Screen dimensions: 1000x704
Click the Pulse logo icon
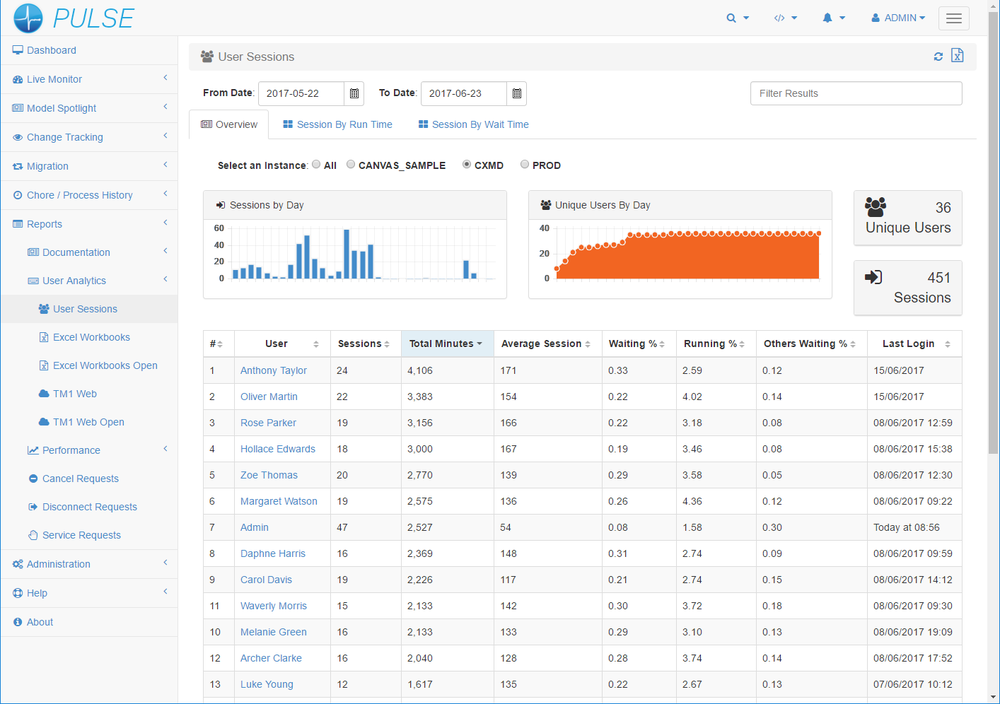pos(29,18)
